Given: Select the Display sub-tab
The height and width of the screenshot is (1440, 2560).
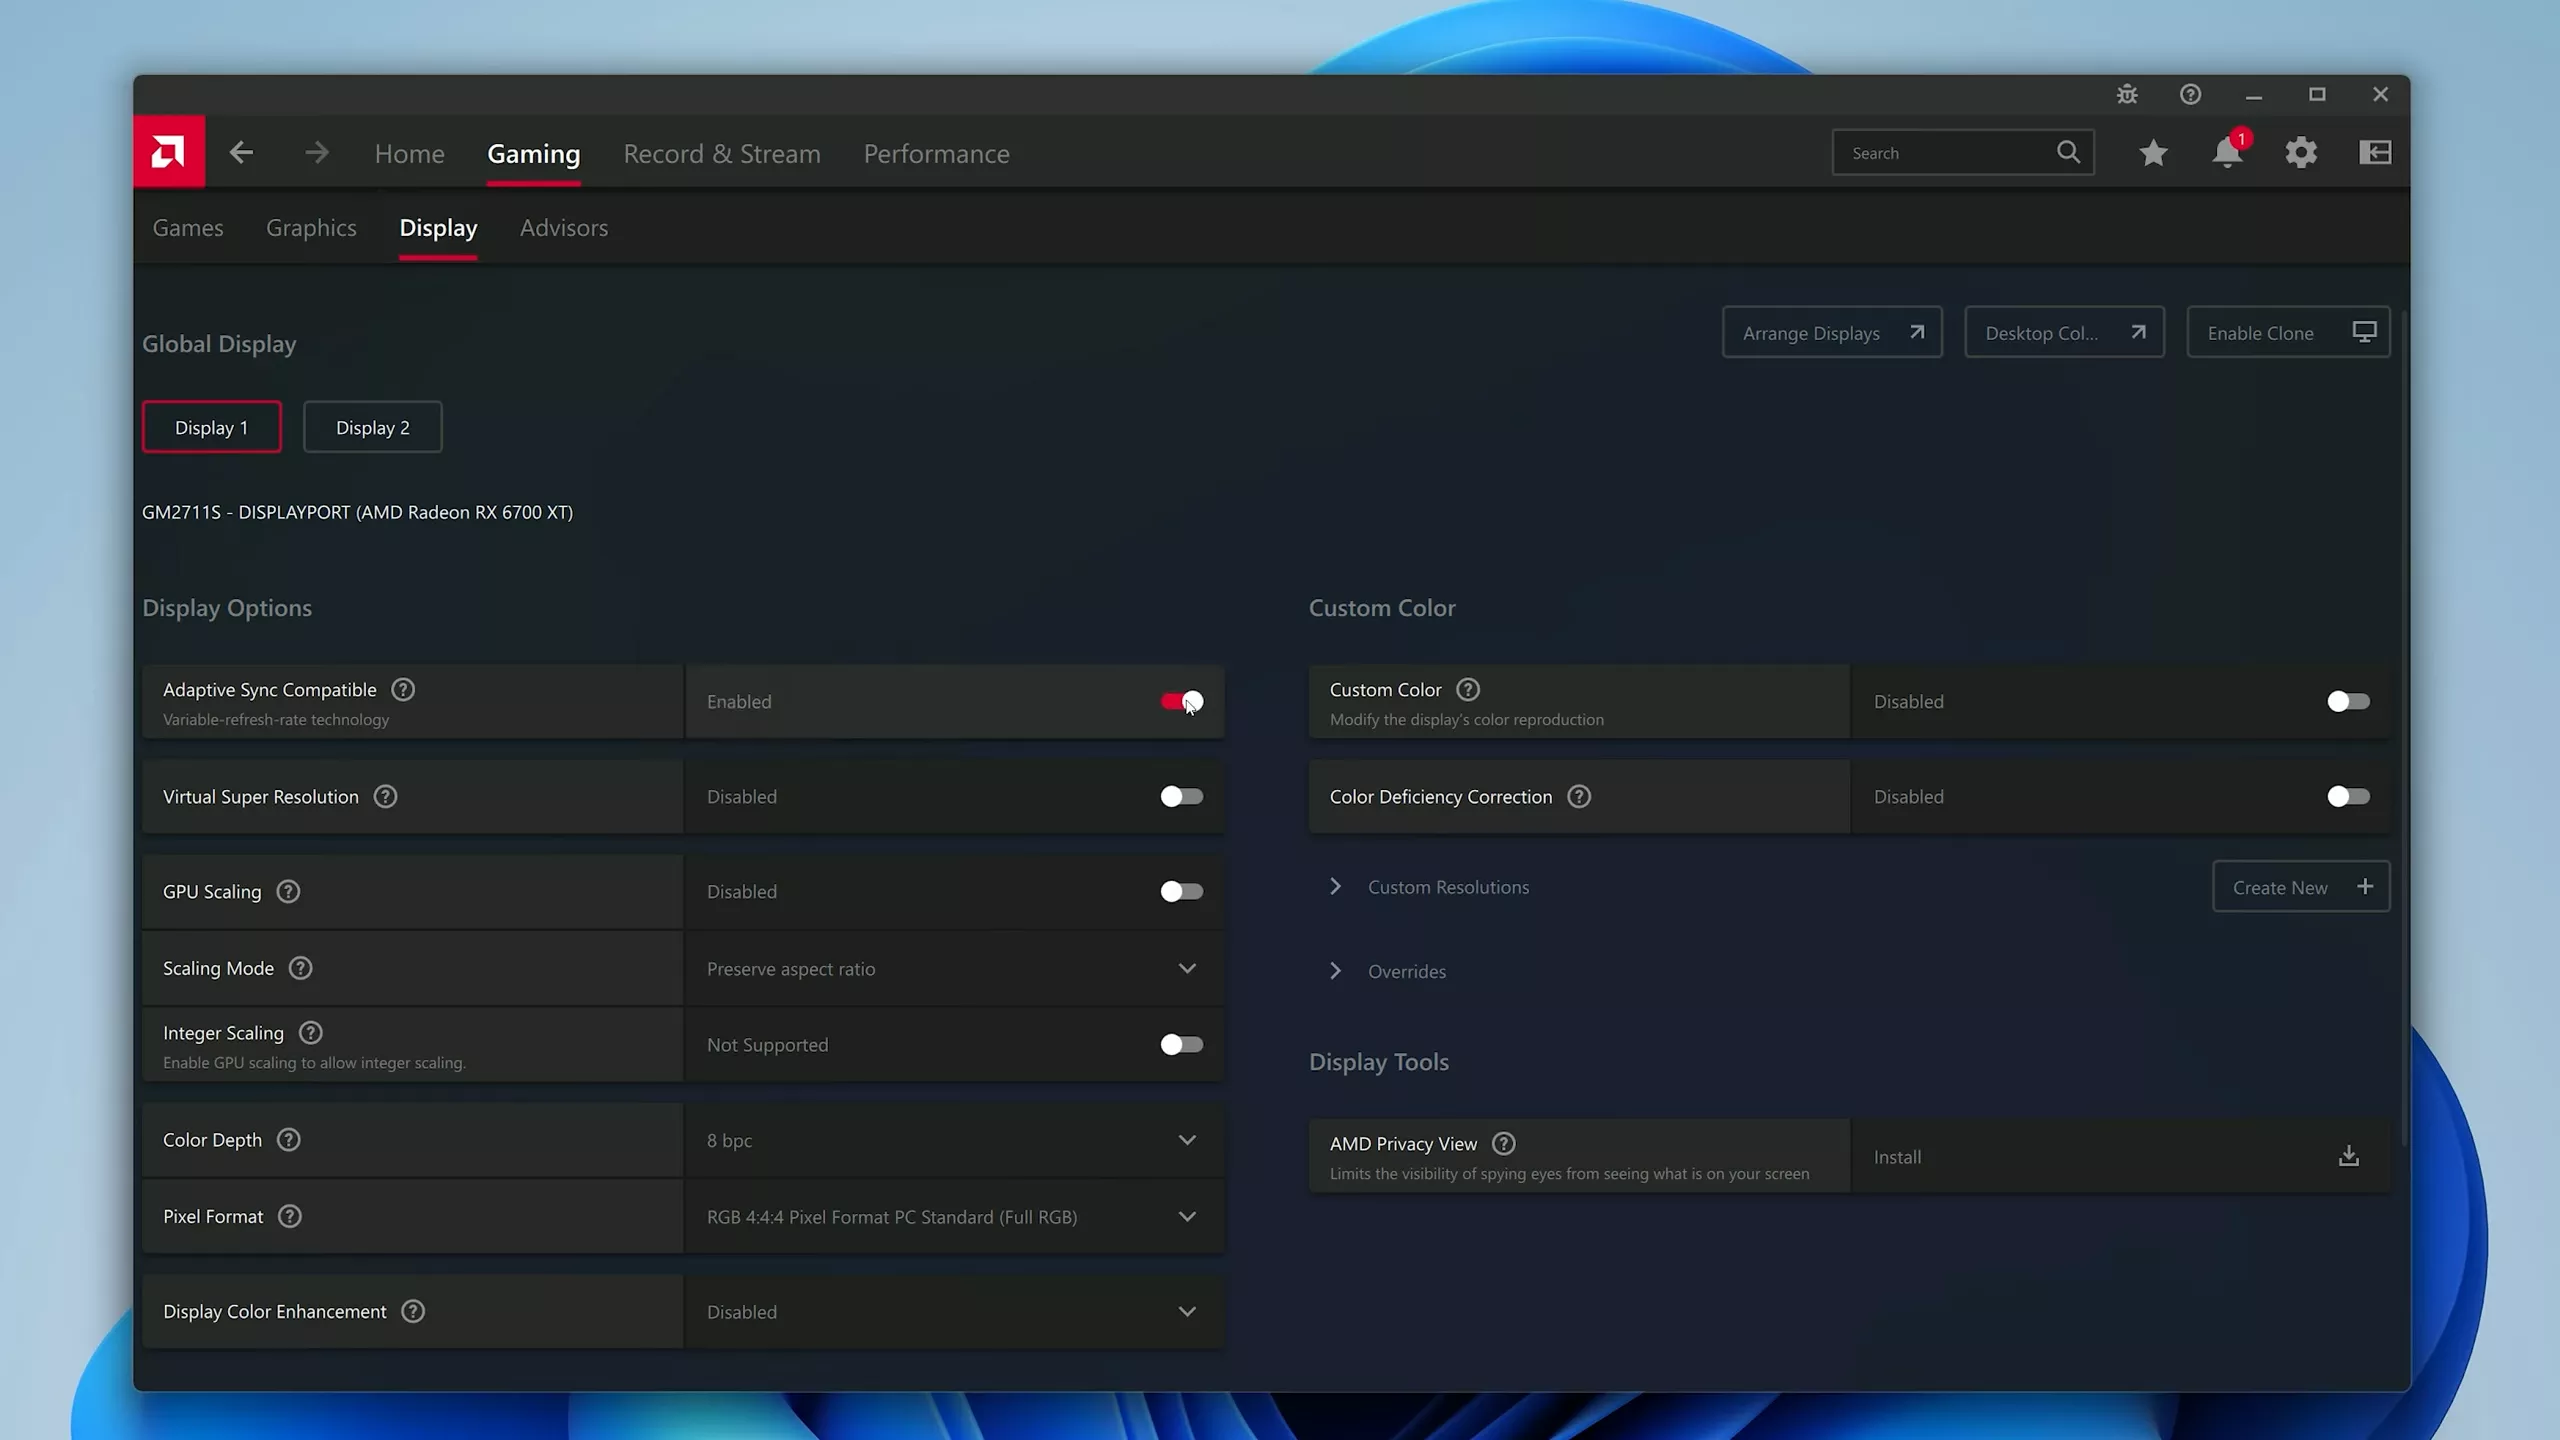Looking at the screenshot, I should (438, 227).
